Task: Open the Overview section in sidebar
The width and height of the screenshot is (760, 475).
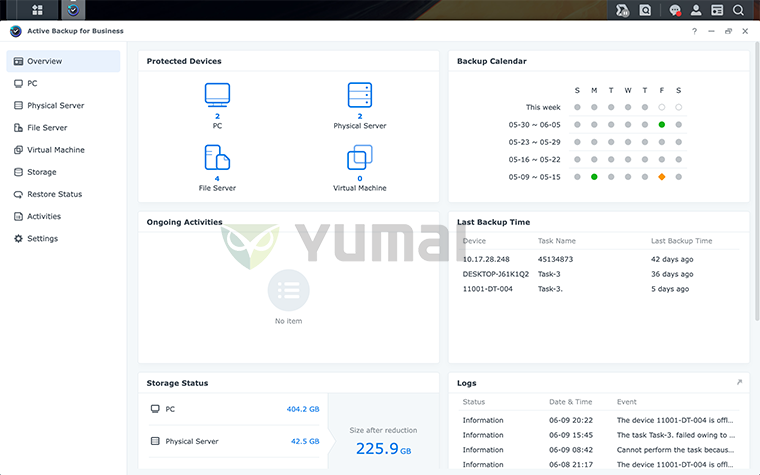Action: coord(63,61)
